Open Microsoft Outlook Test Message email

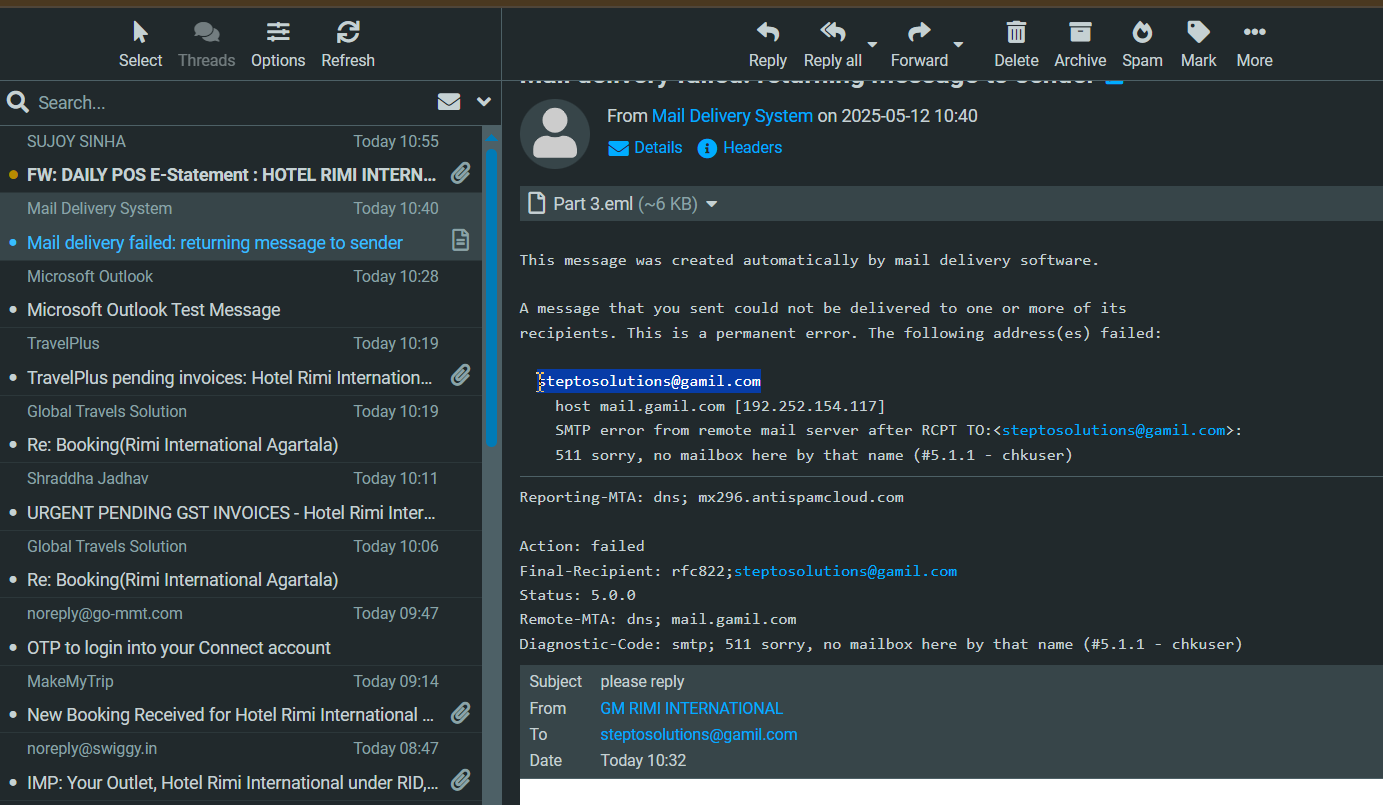coord(153,310)
